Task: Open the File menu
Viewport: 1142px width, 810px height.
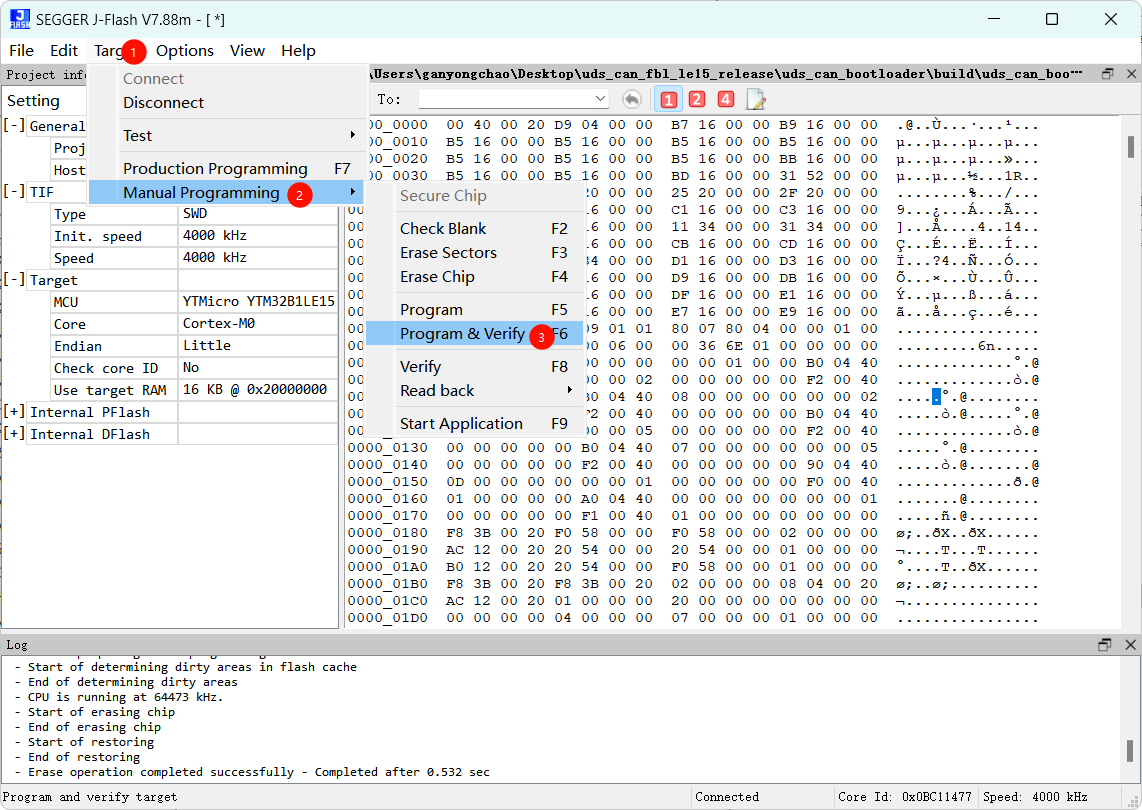Action: [21, 51]
